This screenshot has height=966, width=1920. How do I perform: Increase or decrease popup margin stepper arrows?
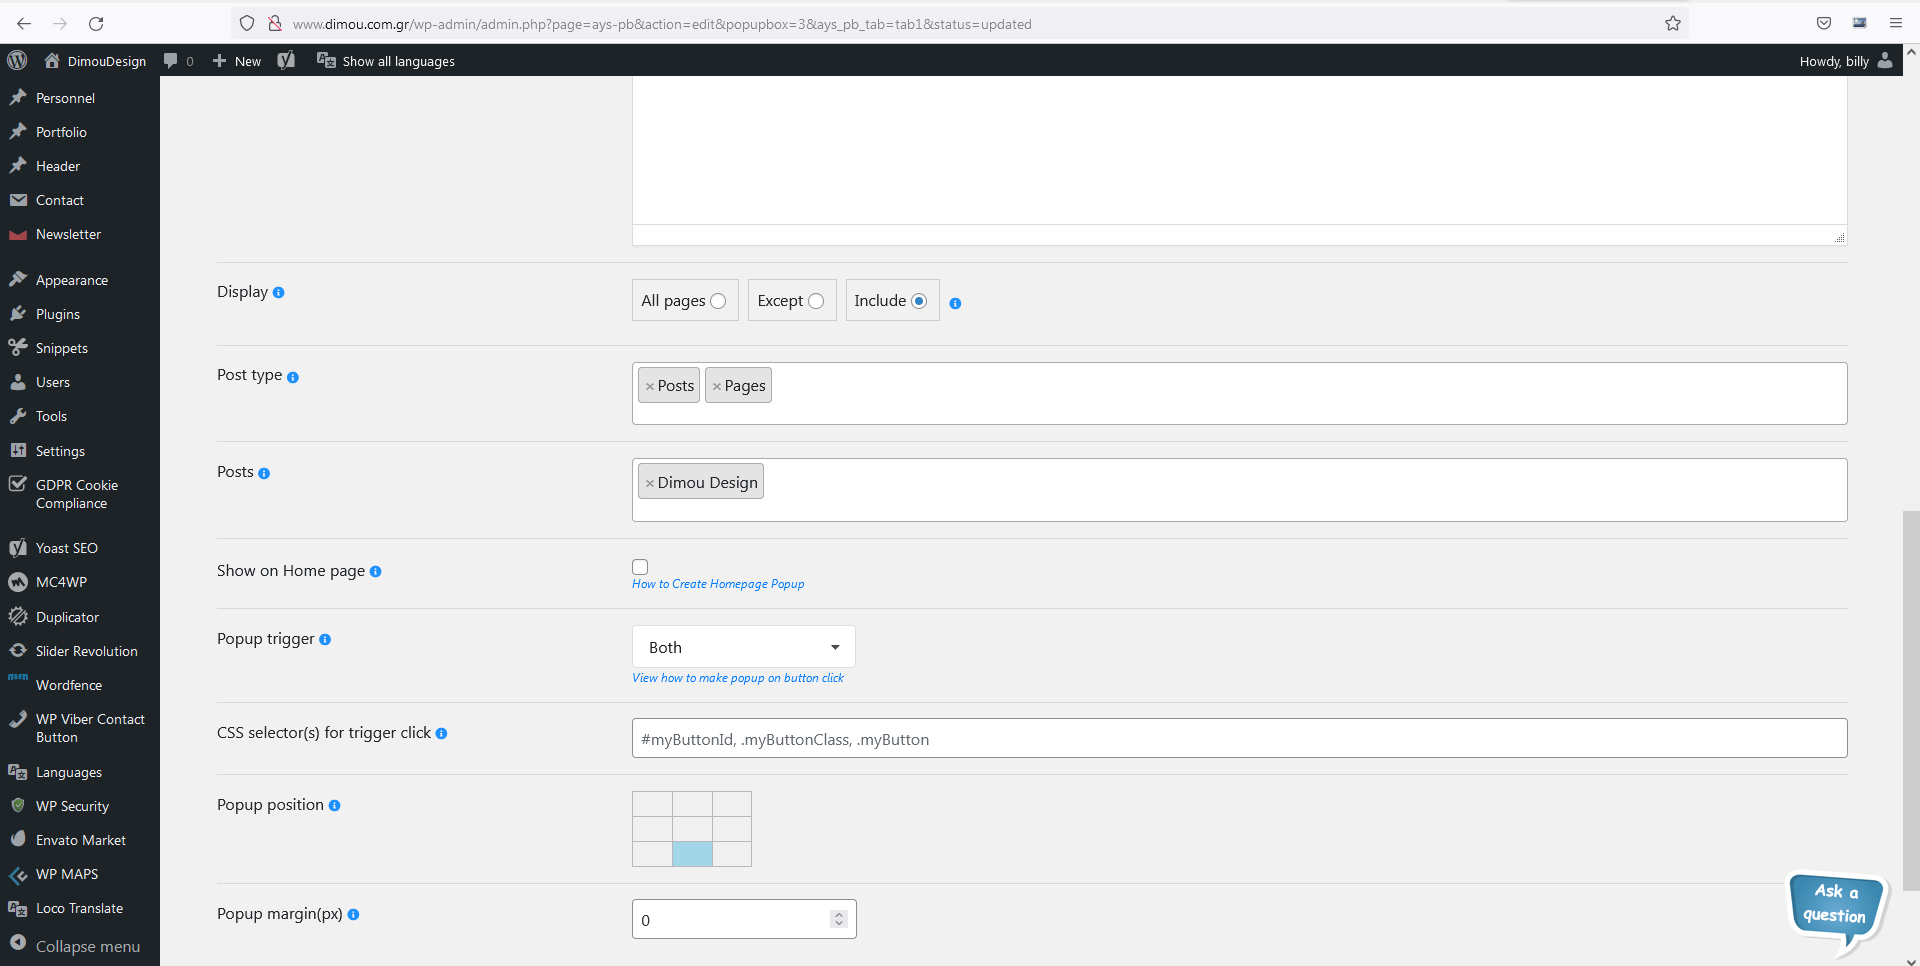839,920
